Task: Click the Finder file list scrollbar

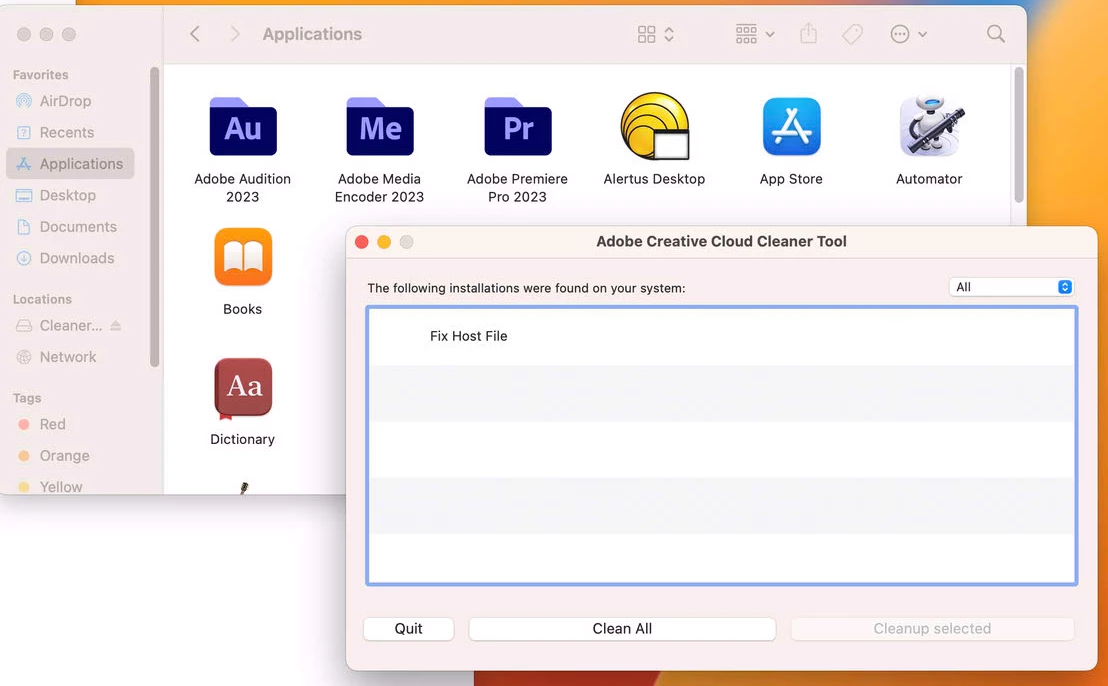Action: click(x=1018, y=135)
